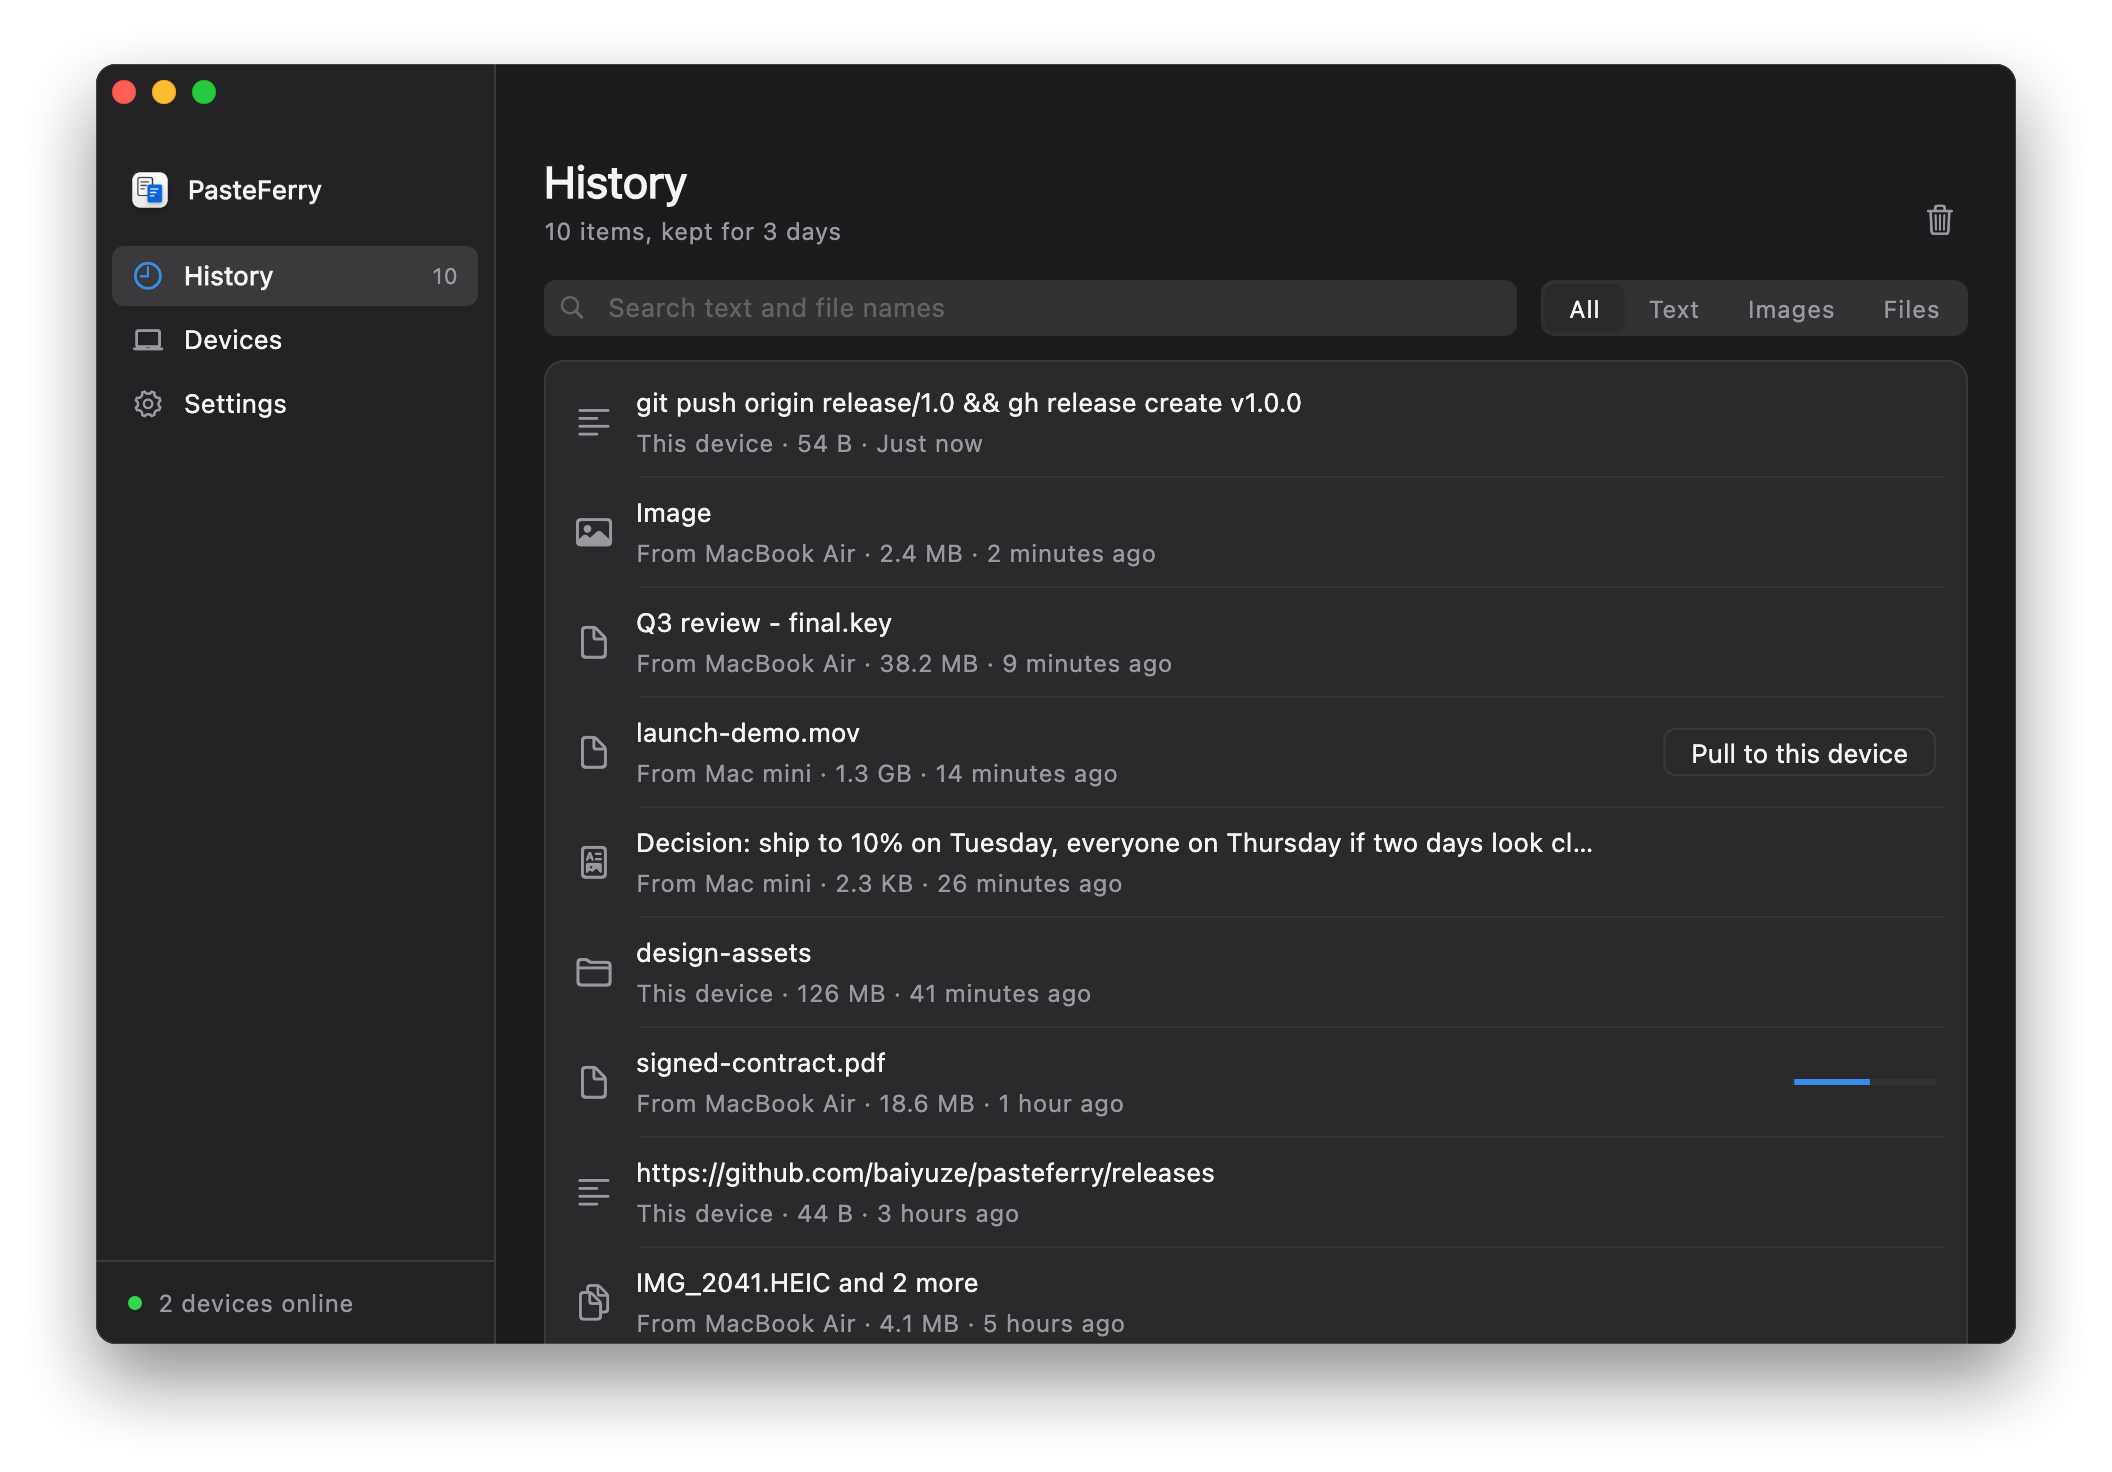Click the clock icon beside History
This screenshot has height=1472, width=2112.
point(148,276)
